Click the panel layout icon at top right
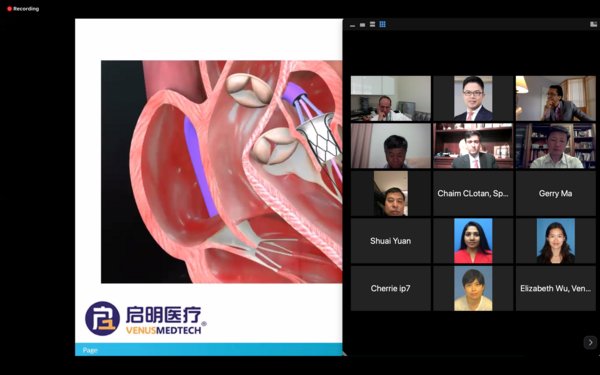Image resolution: width=600 pixels, height=375 pixels. [x=593, y=24]
